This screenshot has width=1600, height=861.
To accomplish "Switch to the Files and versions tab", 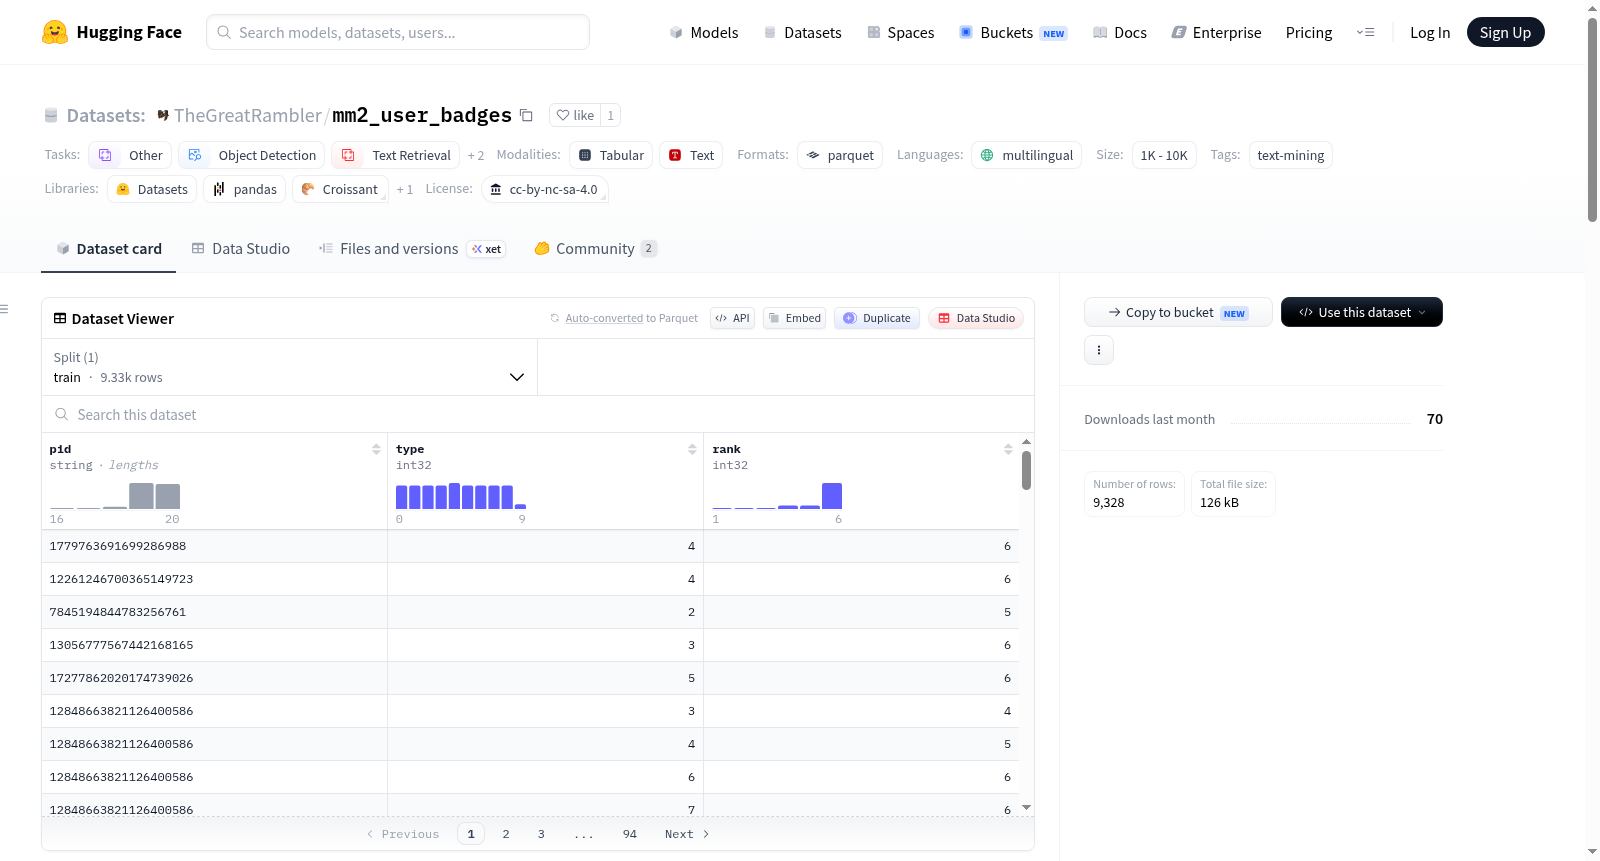I will pyautogui.click(x=411, y=249).
